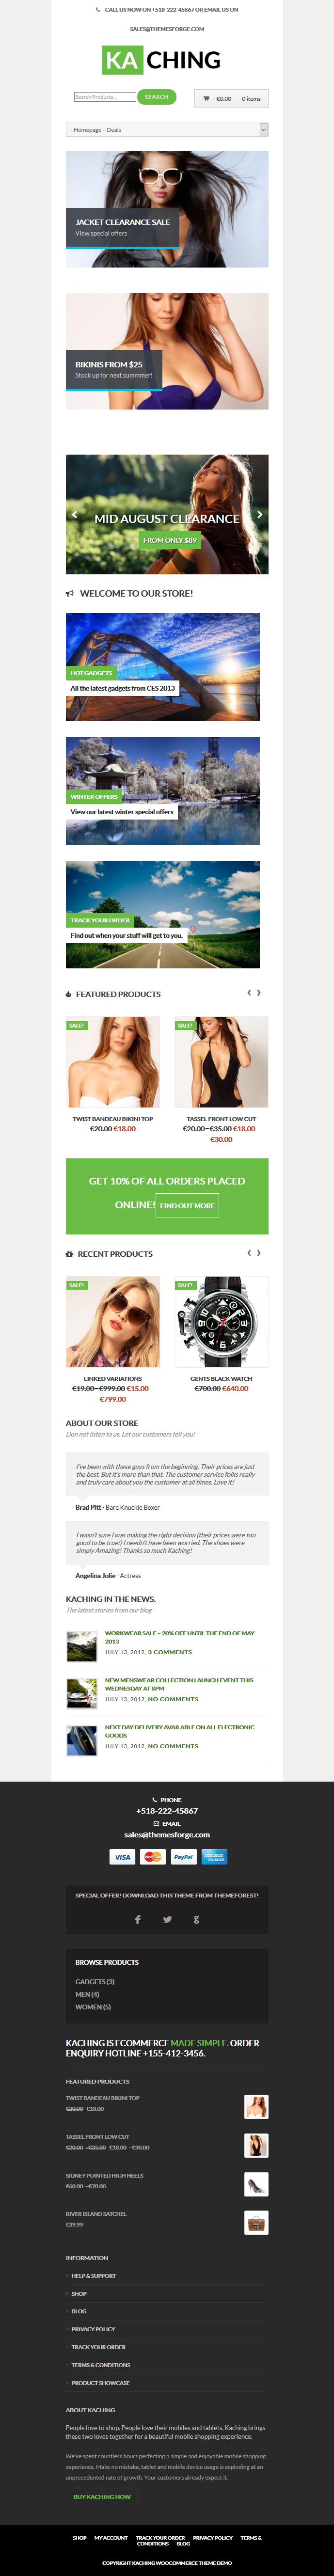Image resolution: width=334 pixels, height=2576 pixels.
Task: Go to previous slide in main slider
Action: point(74,514)
